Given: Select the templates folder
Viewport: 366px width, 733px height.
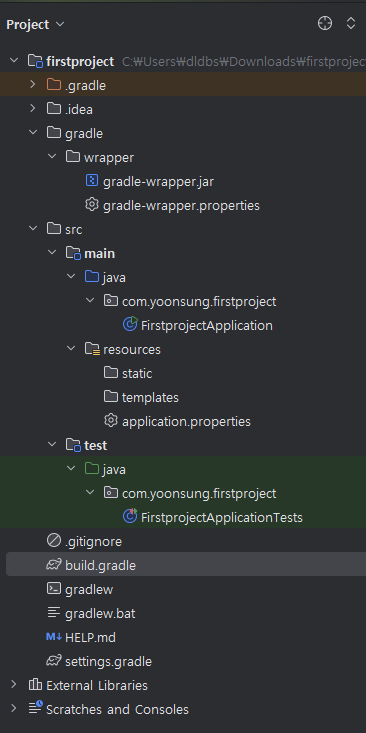Looking at the screenshot, I should click(150, 397).
